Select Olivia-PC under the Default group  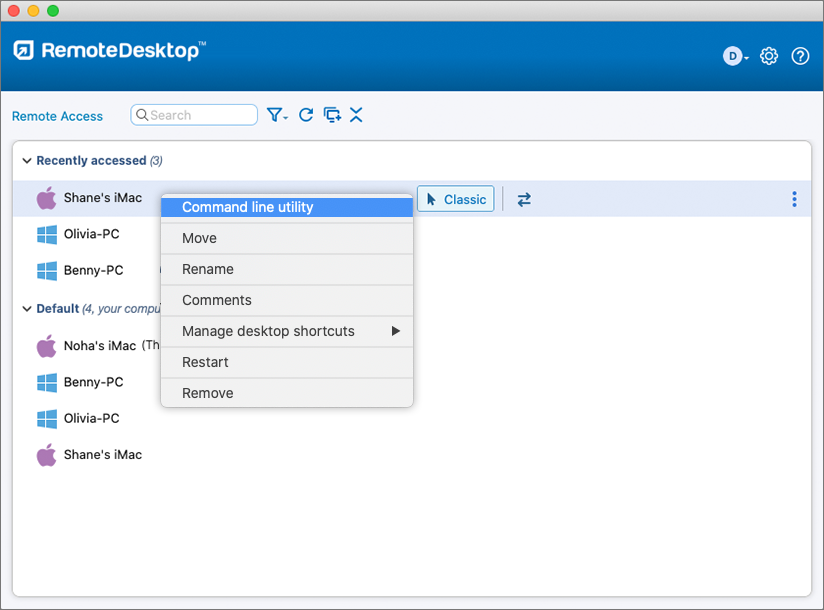[x=91, y=418]
